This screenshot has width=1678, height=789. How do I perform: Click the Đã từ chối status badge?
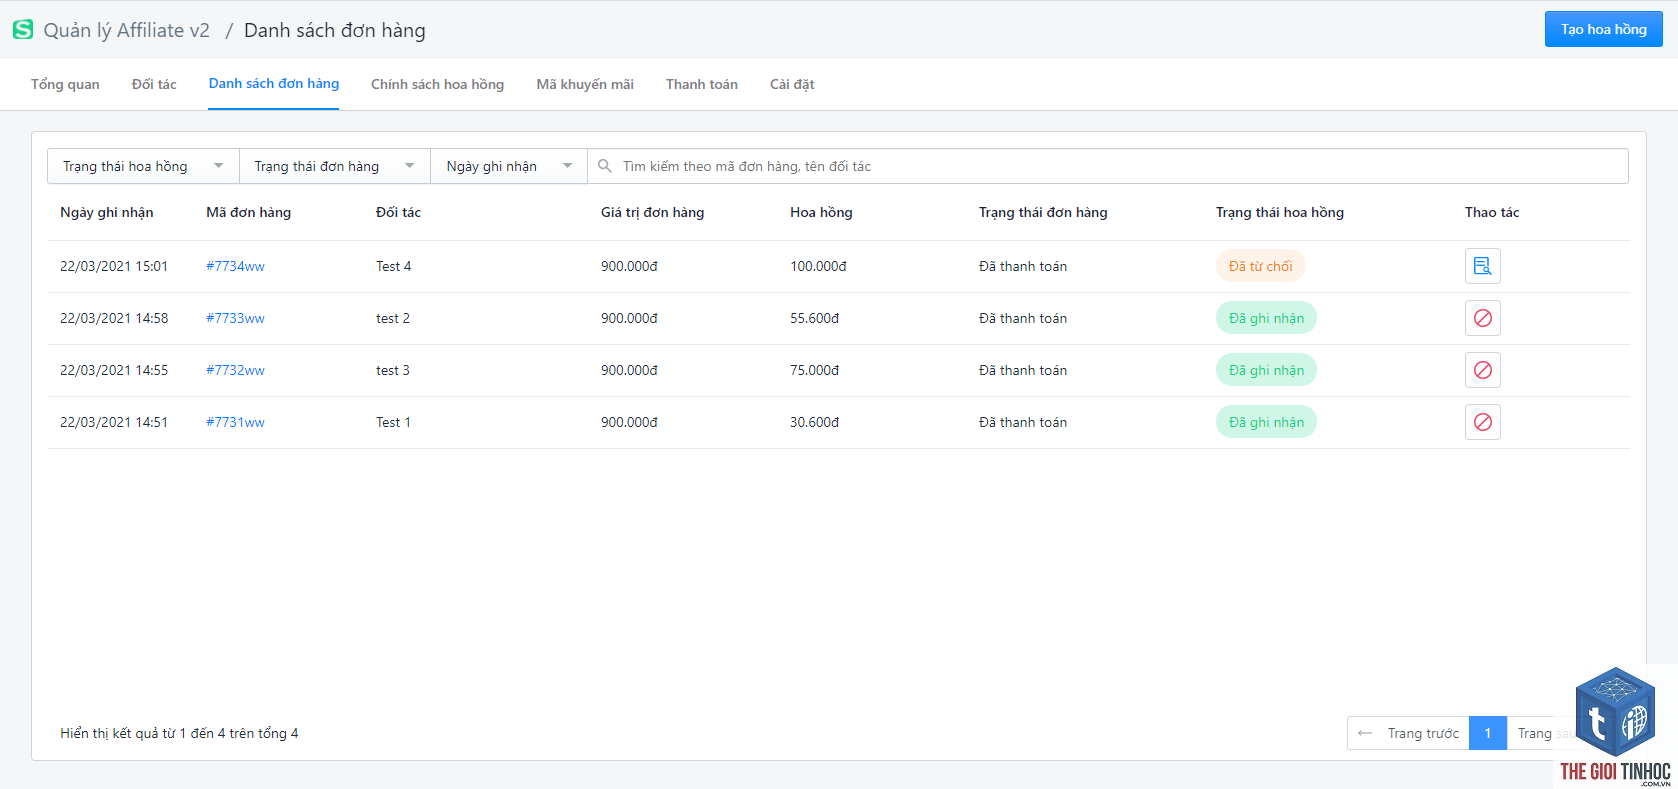pyautogui.click(x=1260, y=266)
